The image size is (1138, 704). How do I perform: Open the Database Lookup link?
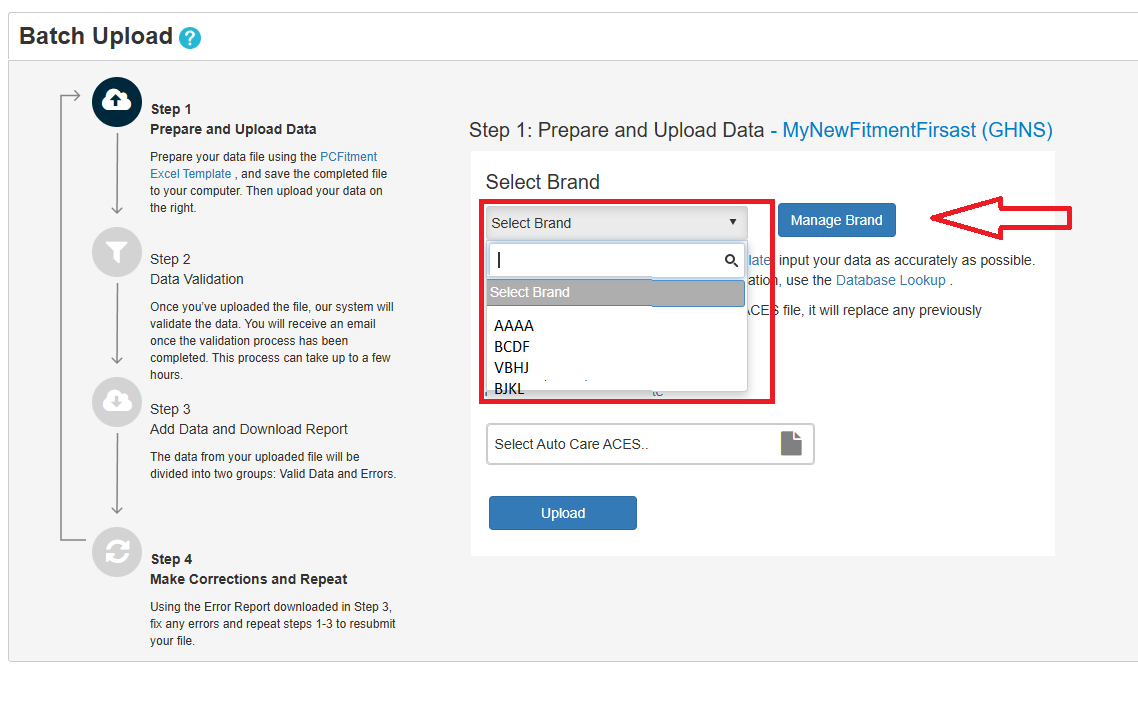(890, 280)
